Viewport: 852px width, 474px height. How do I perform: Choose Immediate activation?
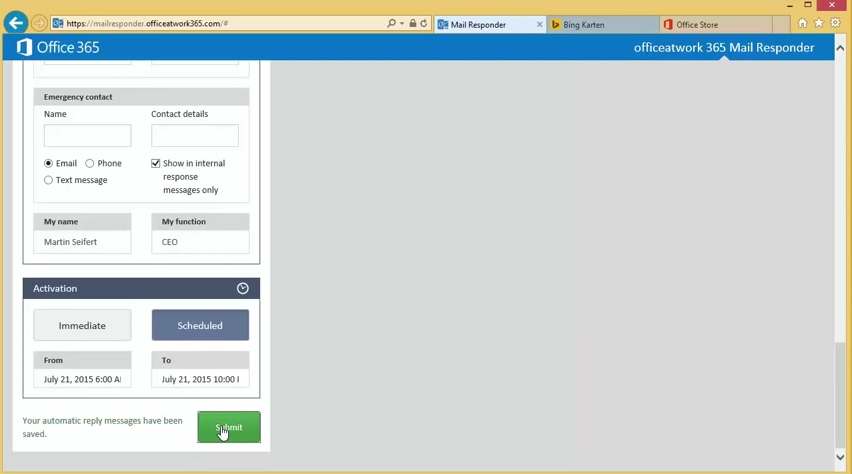click(82, 325)
